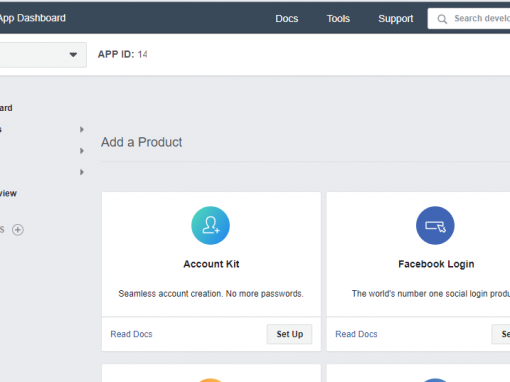The height and width of the screenshot is (382, 510).
Task: Click the orange product icon at bottom
Action: pos(210,380)
